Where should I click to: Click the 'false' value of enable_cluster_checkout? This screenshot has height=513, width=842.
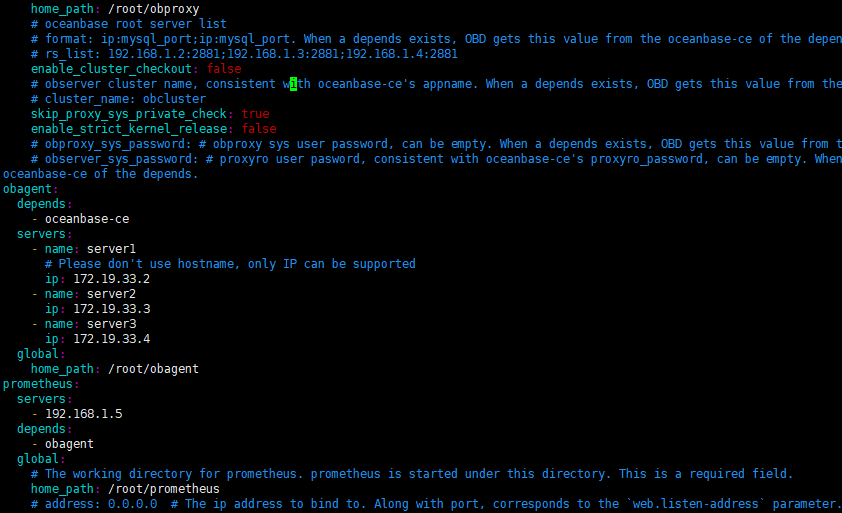click(224, 69)
